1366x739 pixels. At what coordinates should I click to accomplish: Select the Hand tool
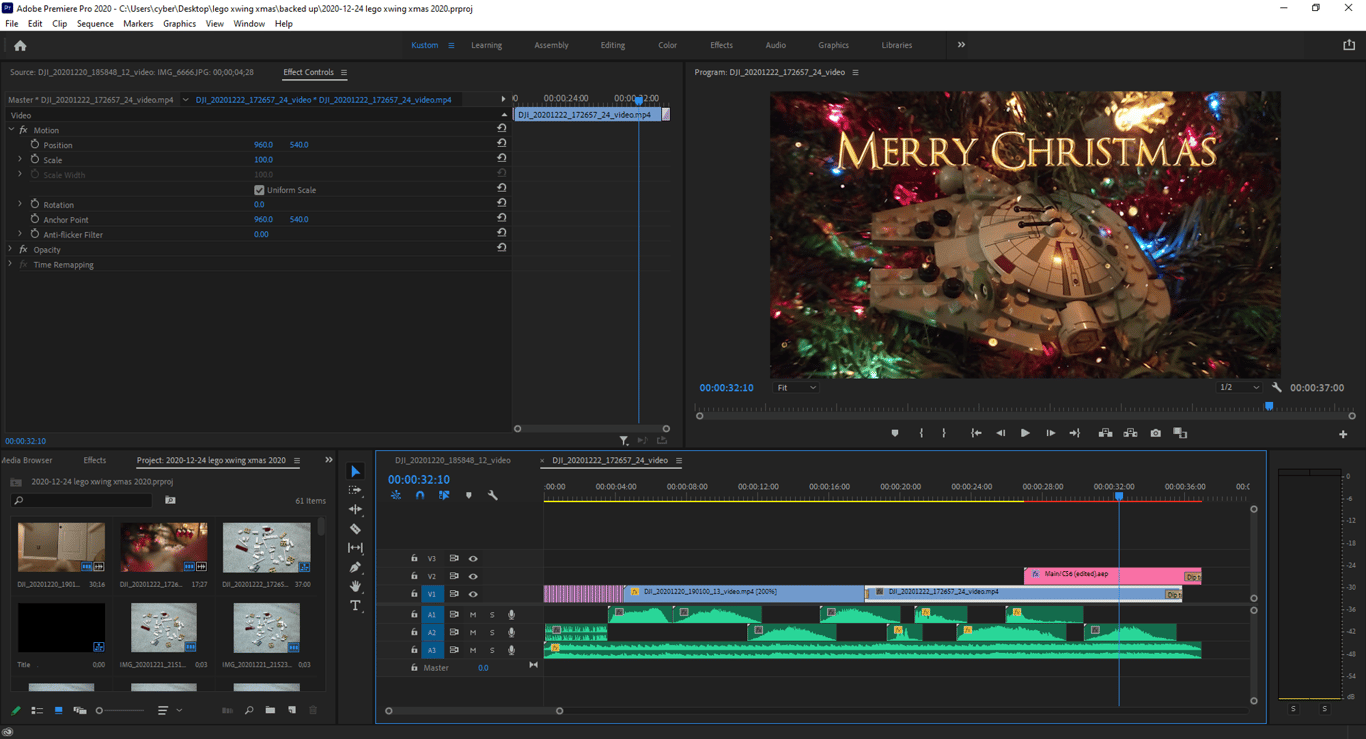tap(355, 586)
